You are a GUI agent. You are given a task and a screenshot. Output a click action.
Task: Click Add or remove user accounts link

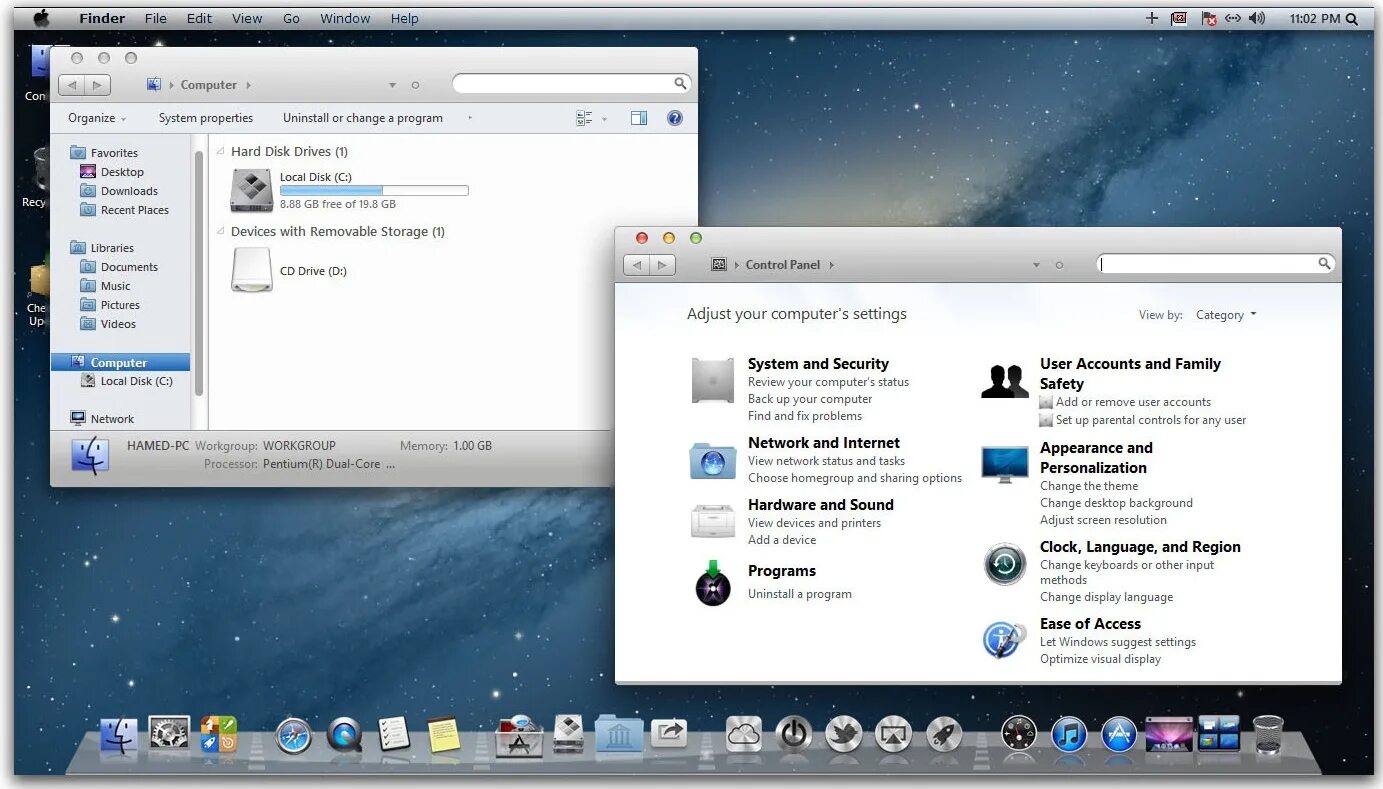pyautogui.click(x=1133, y=402)
